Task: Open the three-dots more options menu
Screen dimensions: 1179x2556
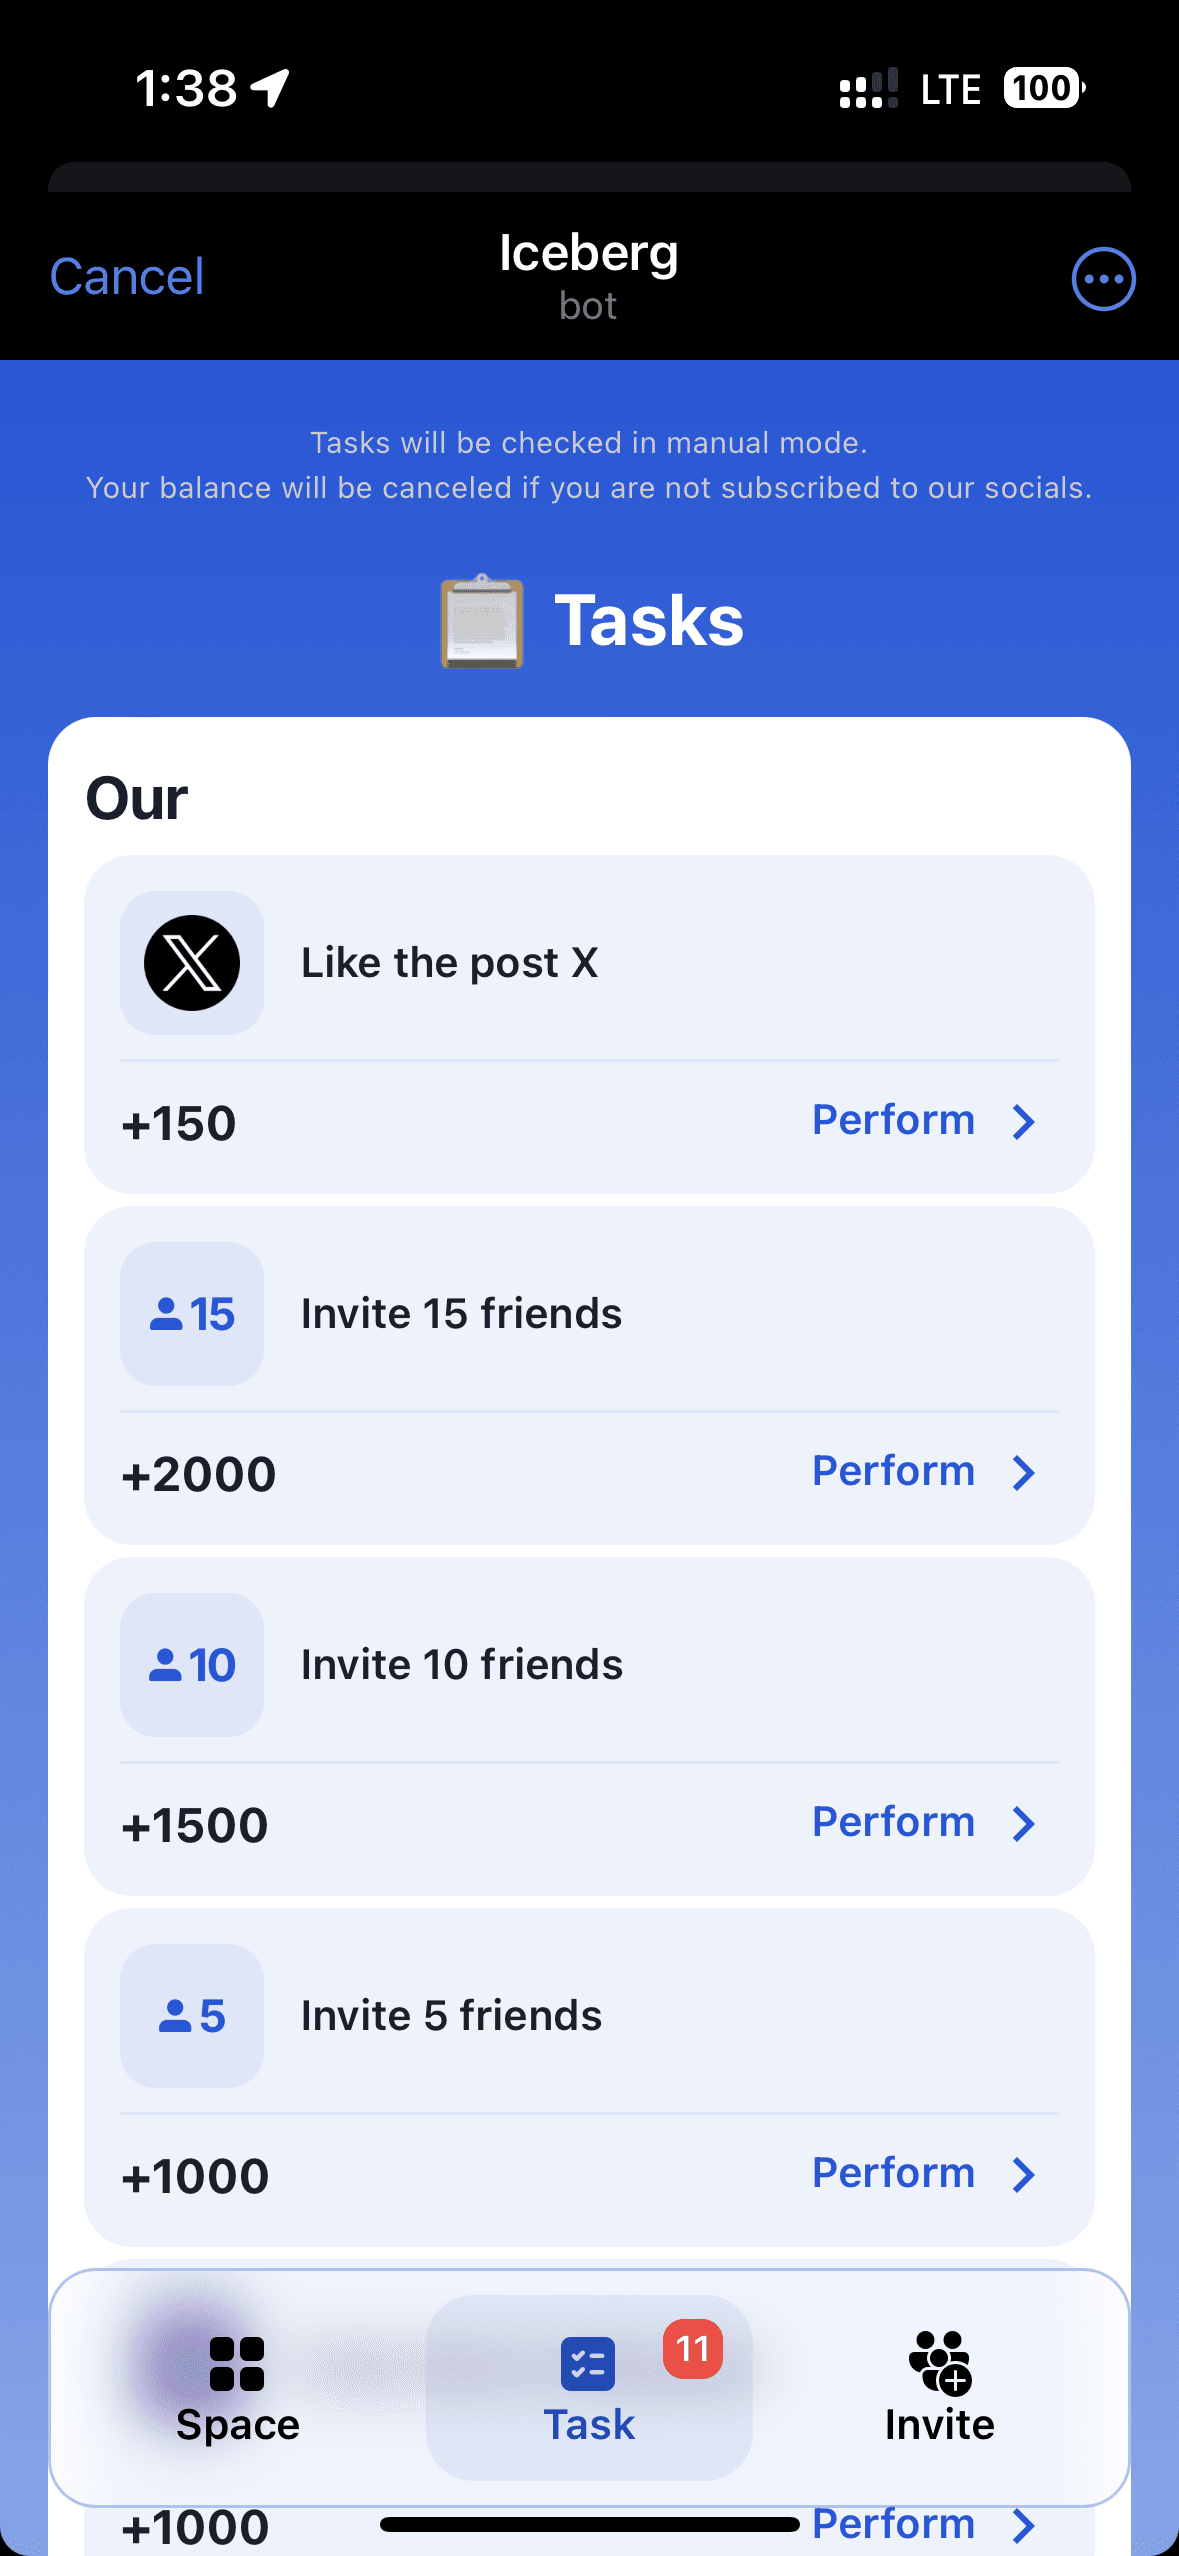Action: click(1103, 279)
